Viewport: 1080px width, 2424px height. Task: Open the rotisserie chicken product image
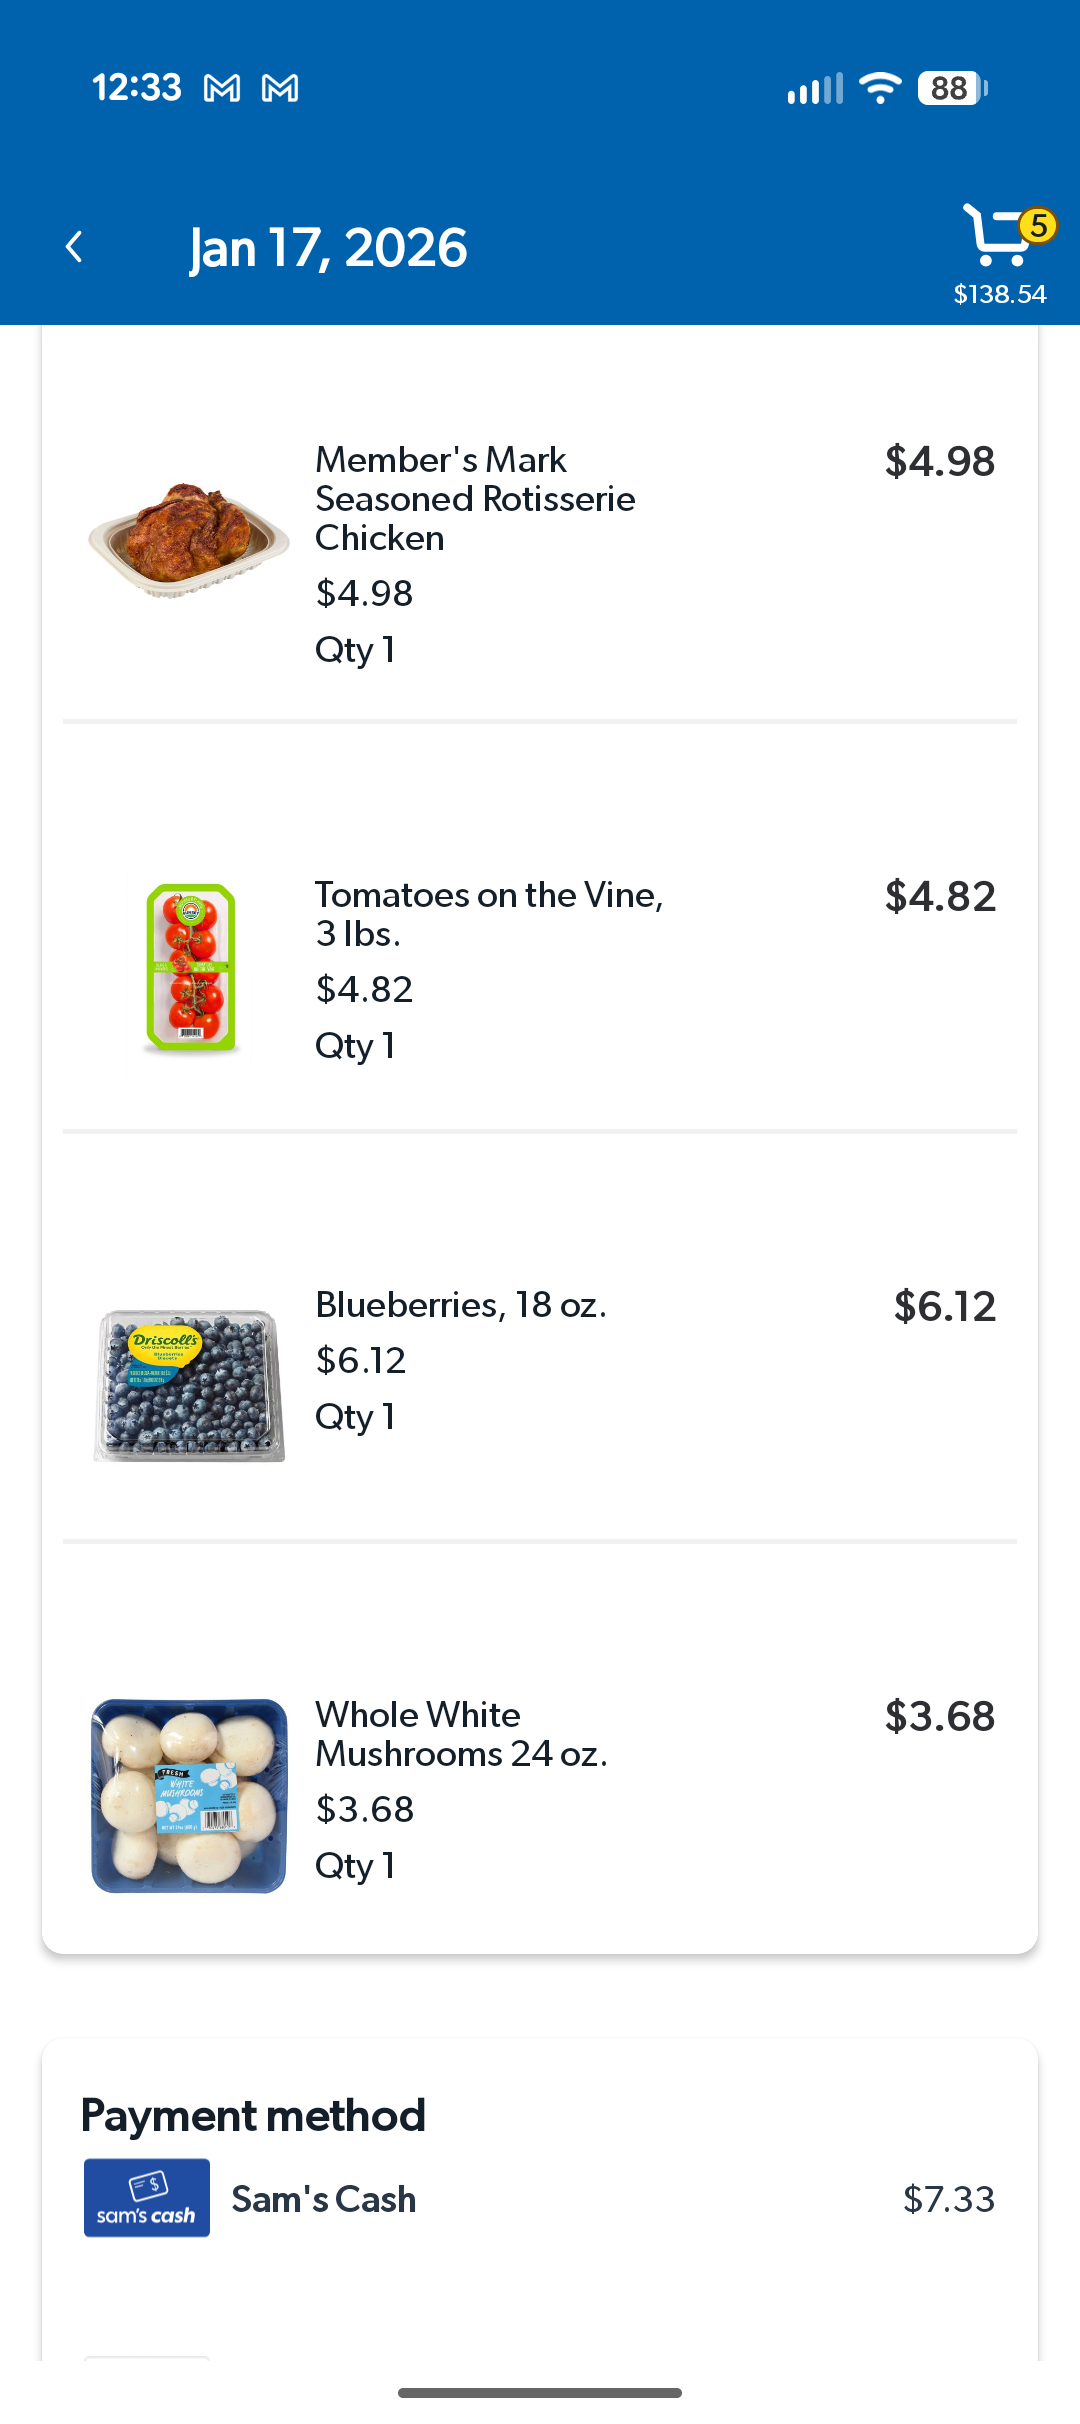pyautogui.click(x=189, y=540)
